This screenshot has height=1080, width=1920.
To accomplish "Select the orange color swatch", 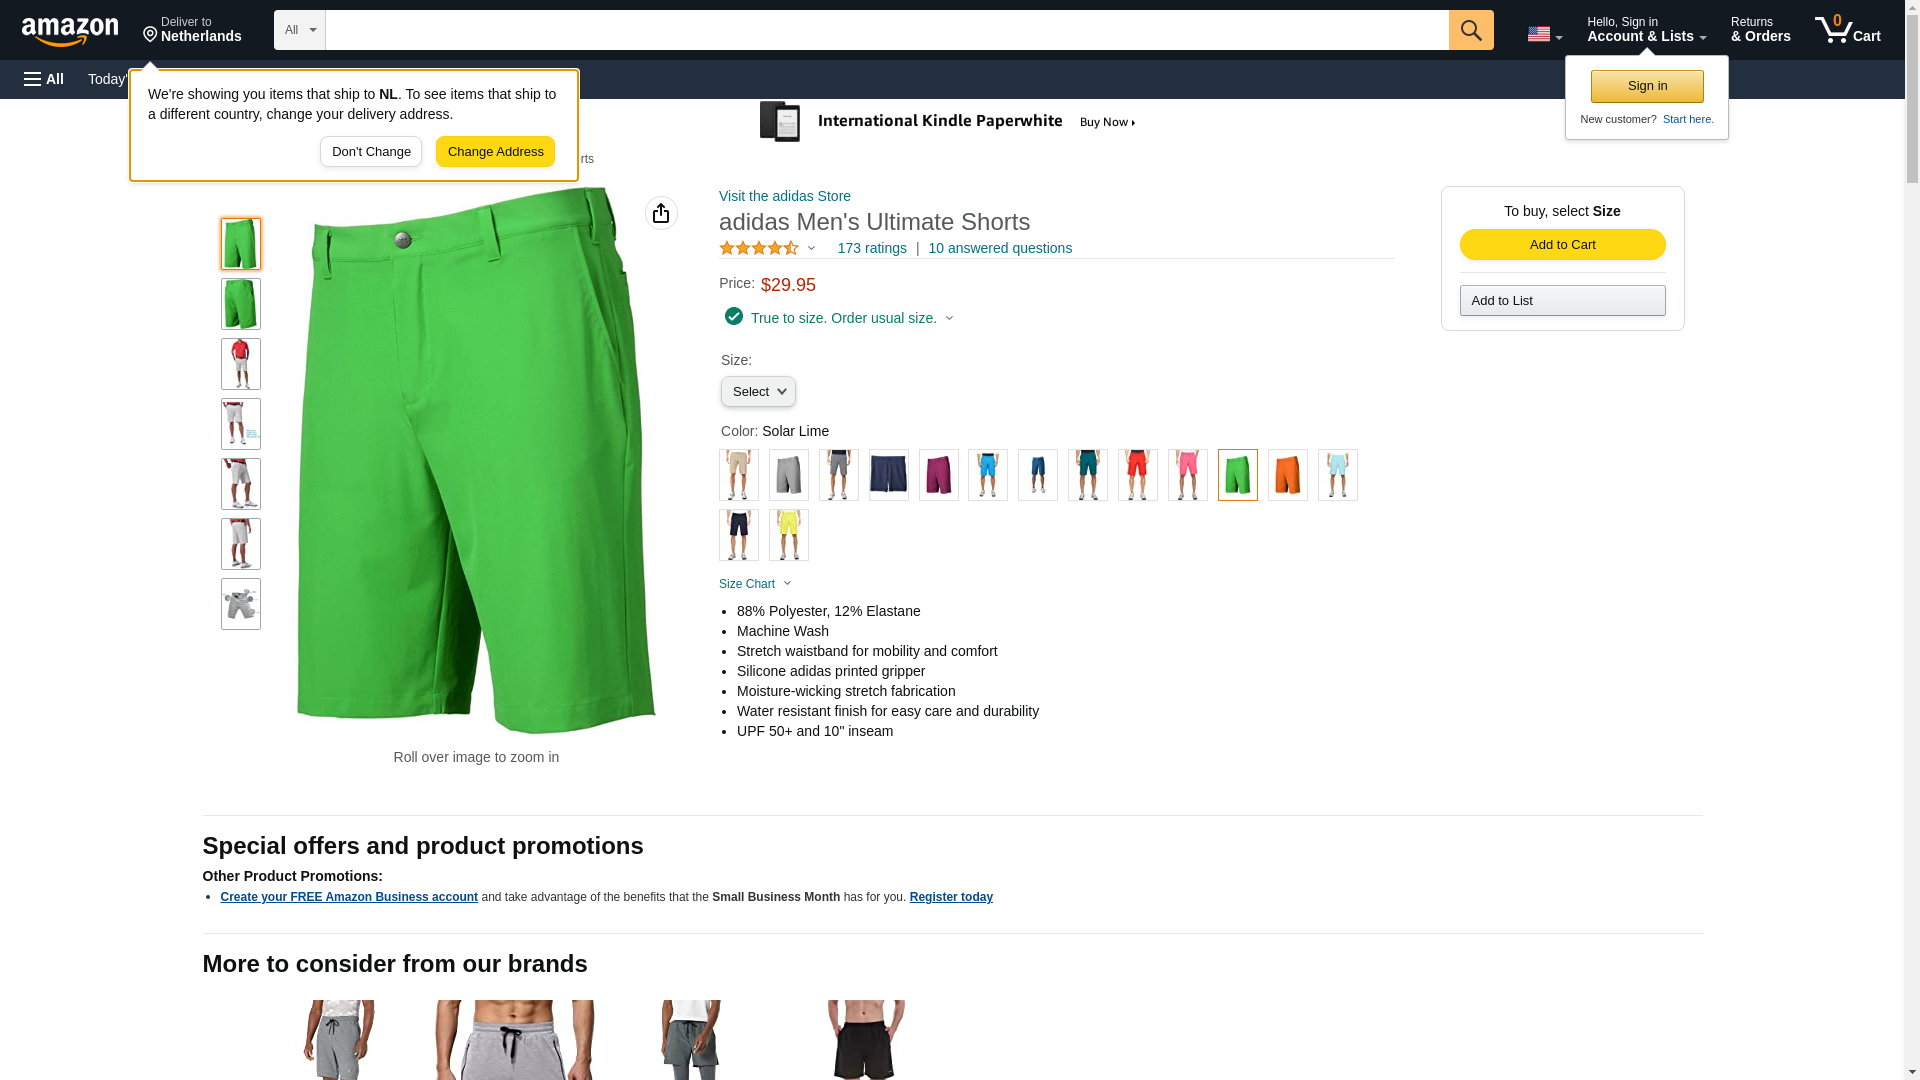I will [x=1288, y=475].
